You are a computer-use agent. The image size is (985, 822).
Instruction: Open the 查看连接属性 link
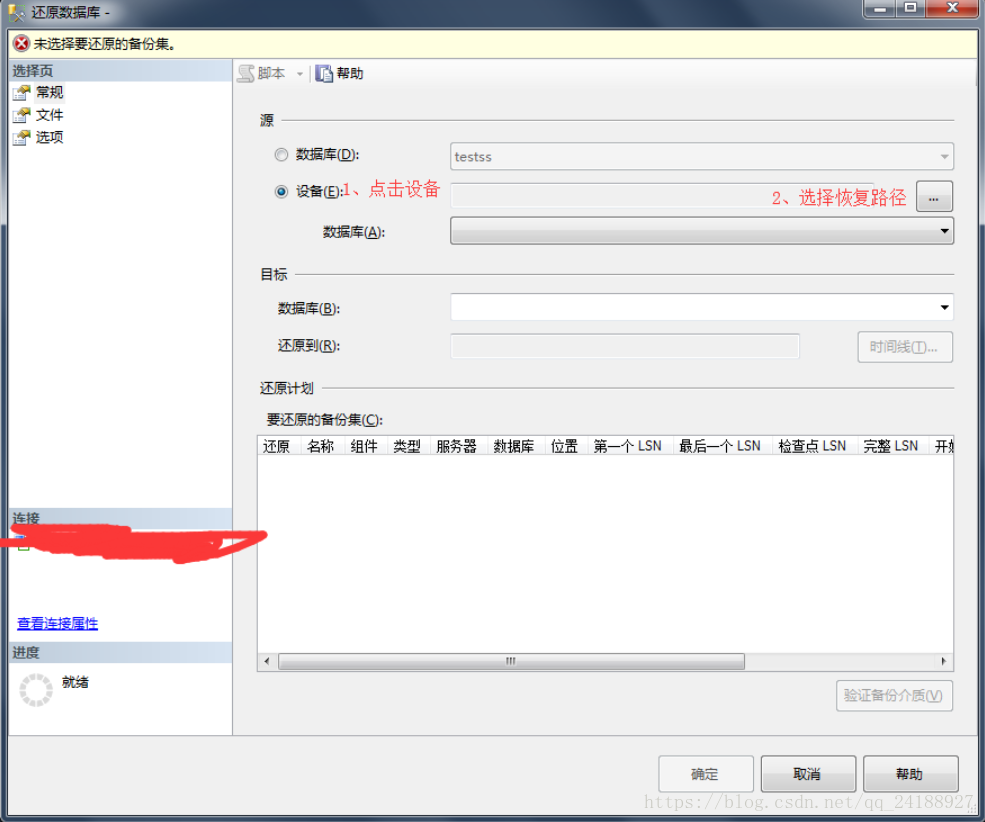pyautogui.click(x=58, y=624)
